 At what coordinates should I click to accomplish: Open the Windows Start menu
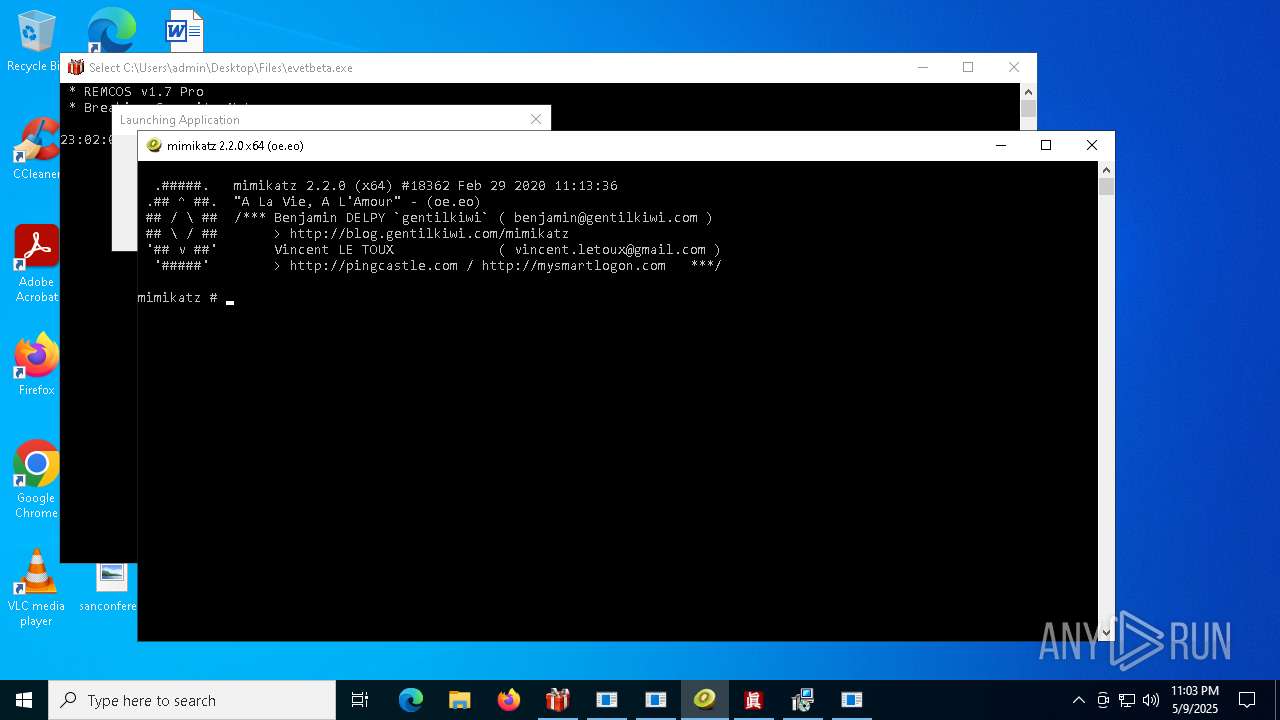(x=24, y=700)
